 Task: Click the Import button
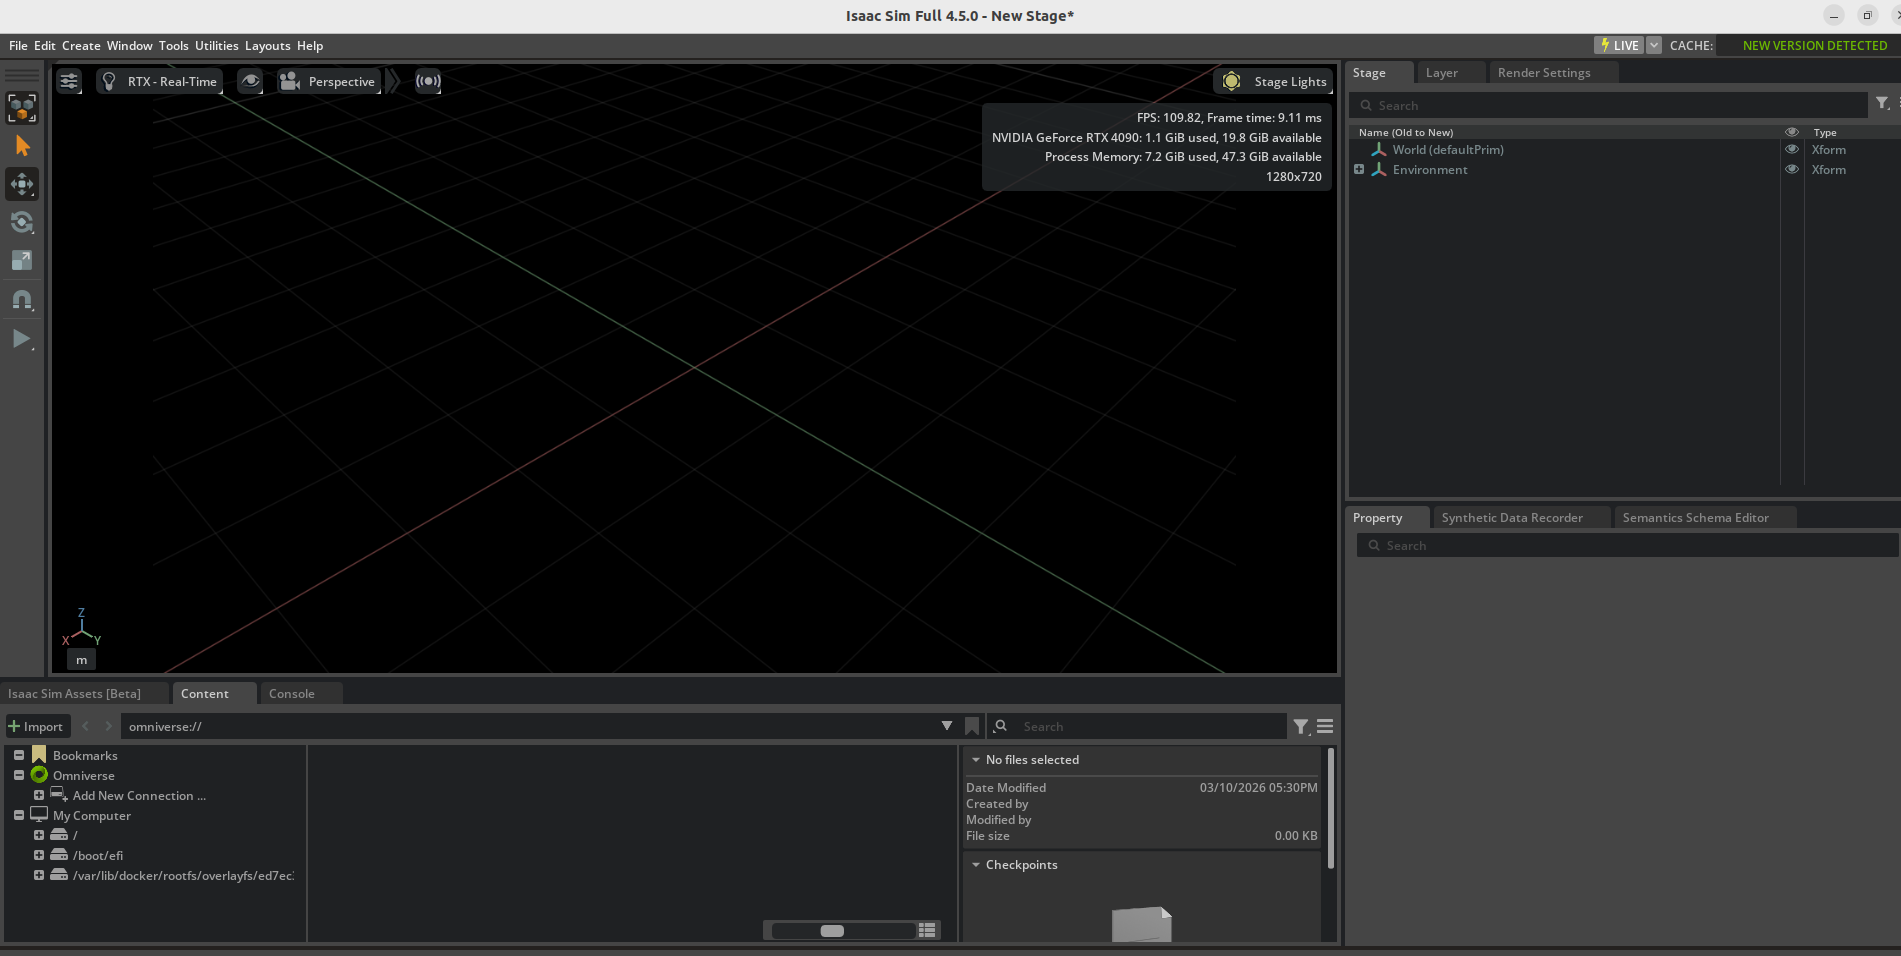pyautogui.click(x=36, y=727)
